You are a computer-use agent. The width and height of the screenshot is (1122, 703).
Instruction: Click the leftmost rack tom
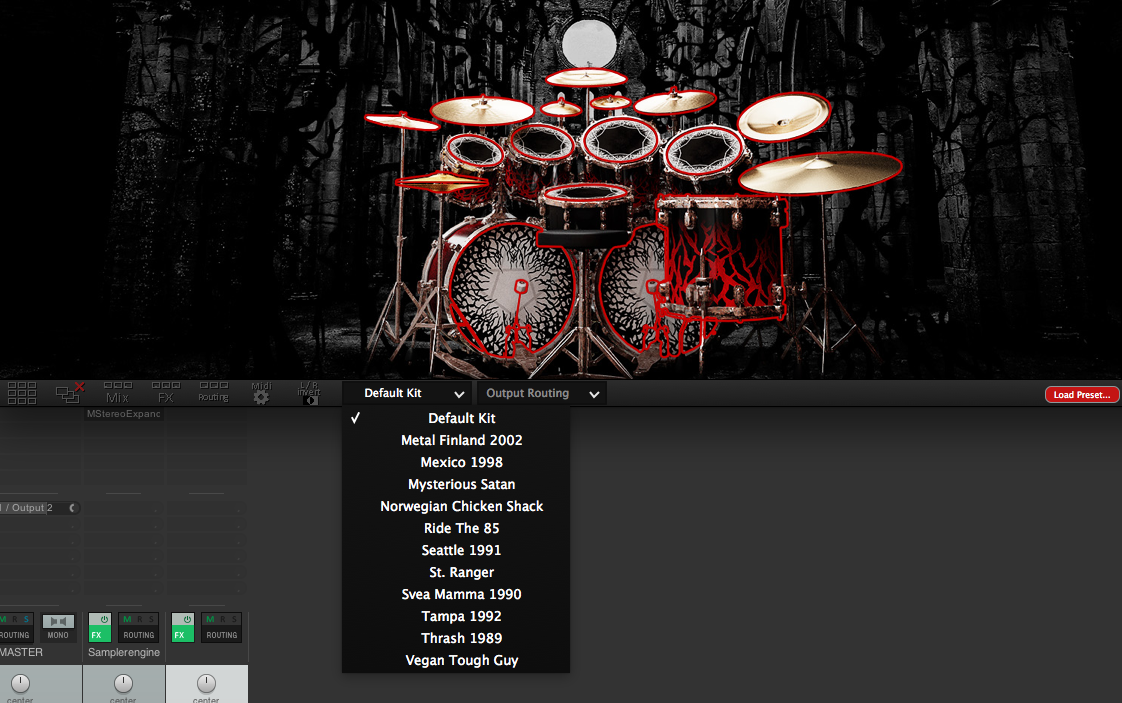click(474, 152)
